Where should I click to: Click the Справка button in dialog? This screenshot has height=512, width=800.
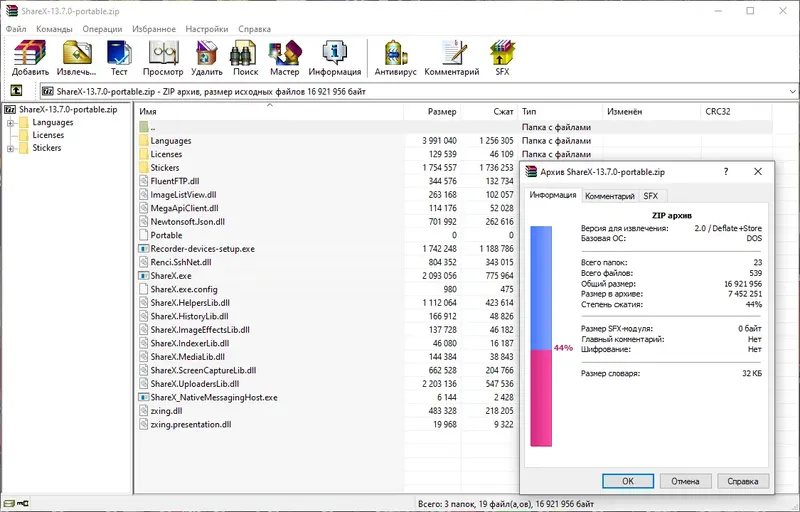743,481
